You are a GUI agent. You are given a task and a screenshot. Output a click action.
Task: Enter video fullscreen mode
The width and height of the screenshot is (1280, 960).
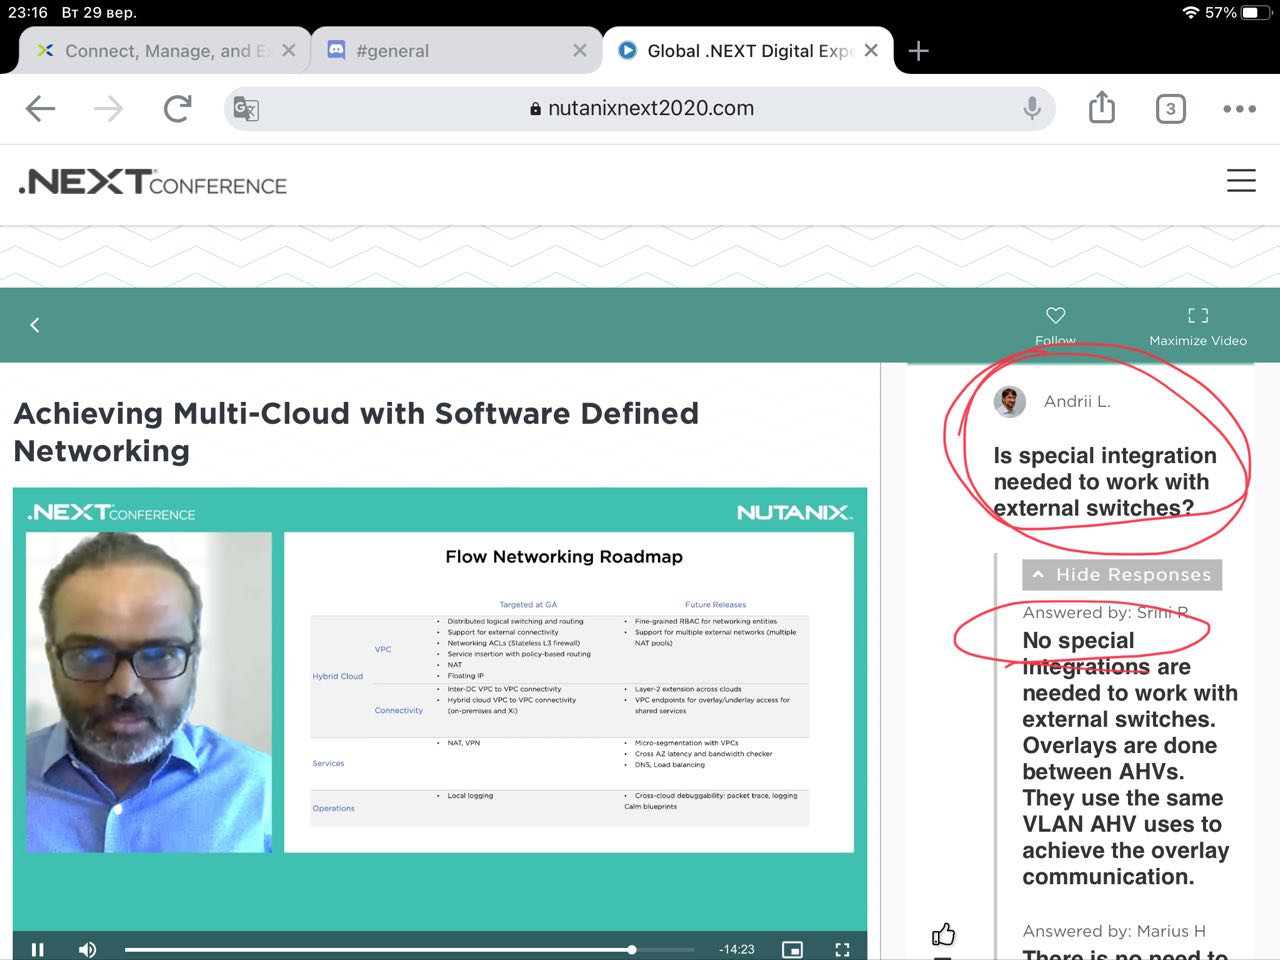[x=842, y=949]
